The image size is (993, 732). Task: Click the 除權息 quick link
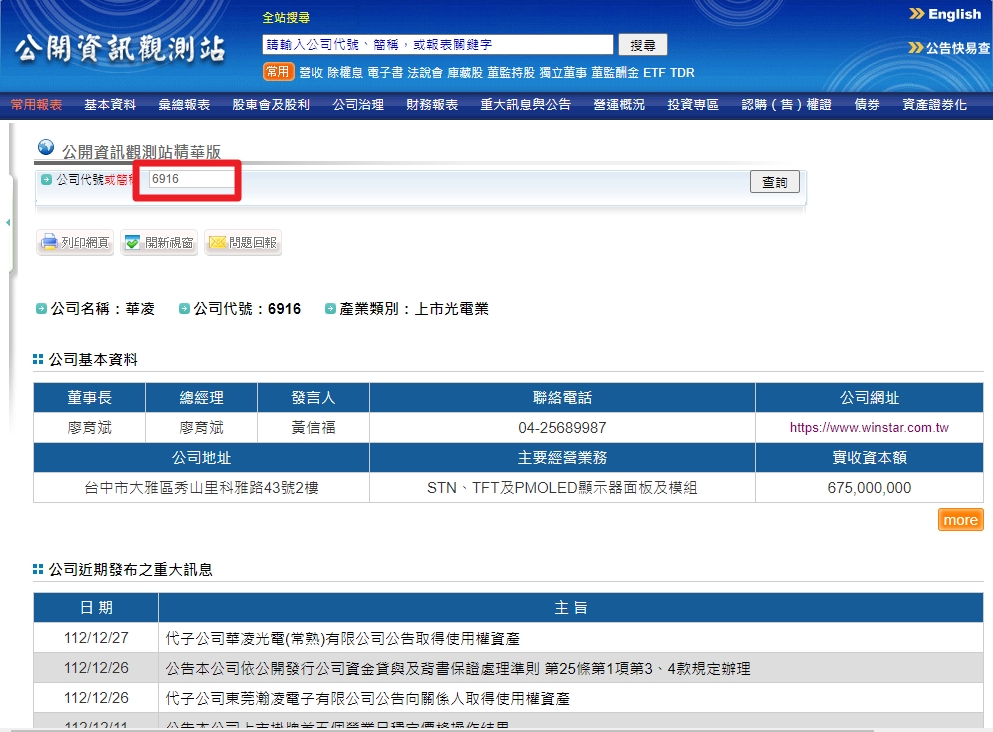345,72
